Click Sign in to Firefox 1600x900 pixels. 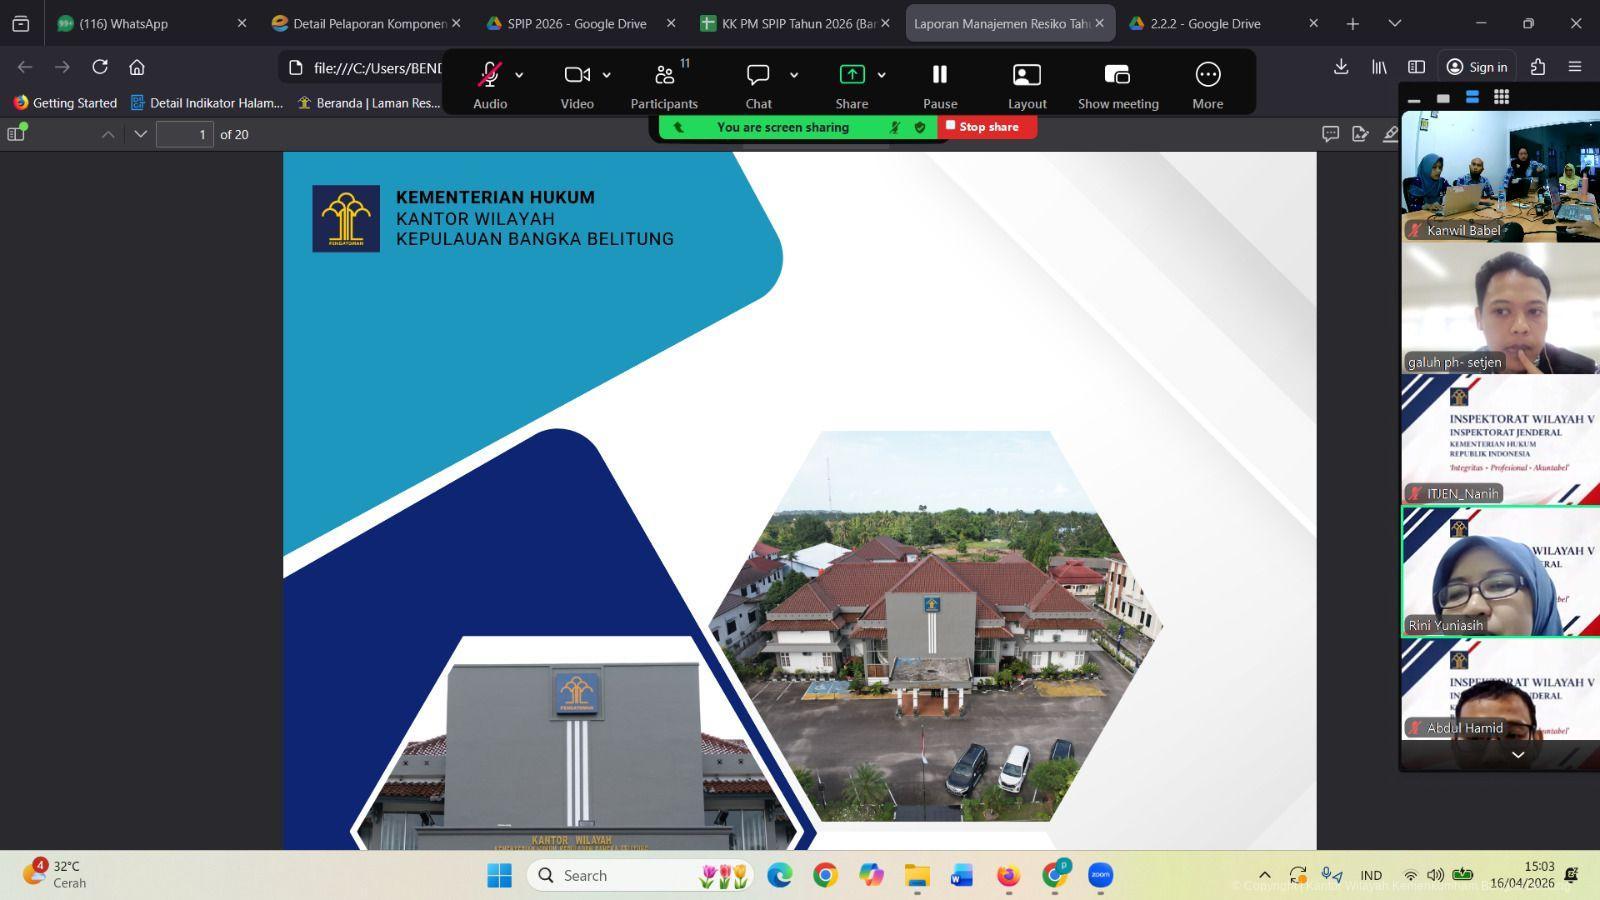pyautogui.click(x=1477, y=67)
